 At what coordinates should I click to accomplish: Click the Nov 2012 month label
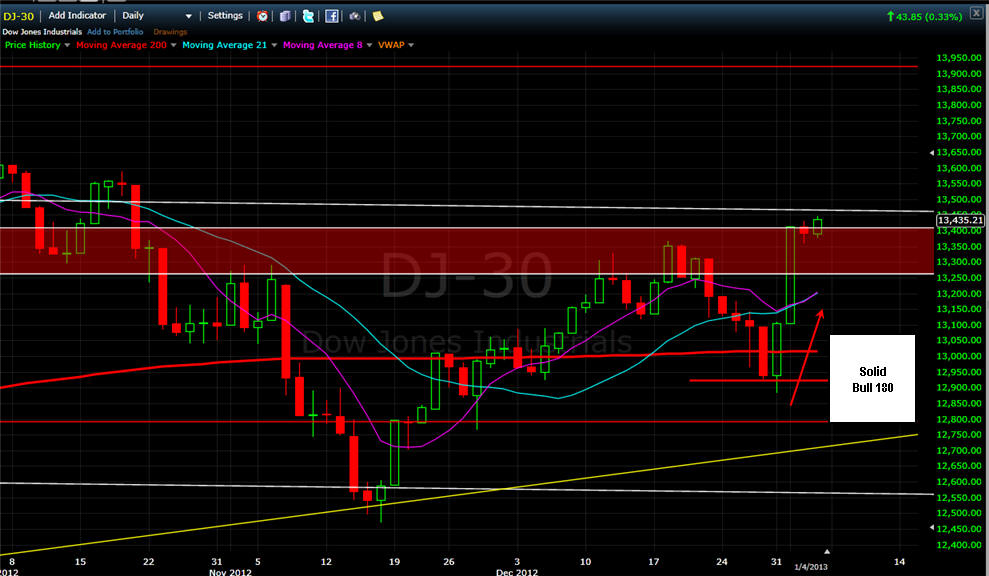(x=230, y=572)
